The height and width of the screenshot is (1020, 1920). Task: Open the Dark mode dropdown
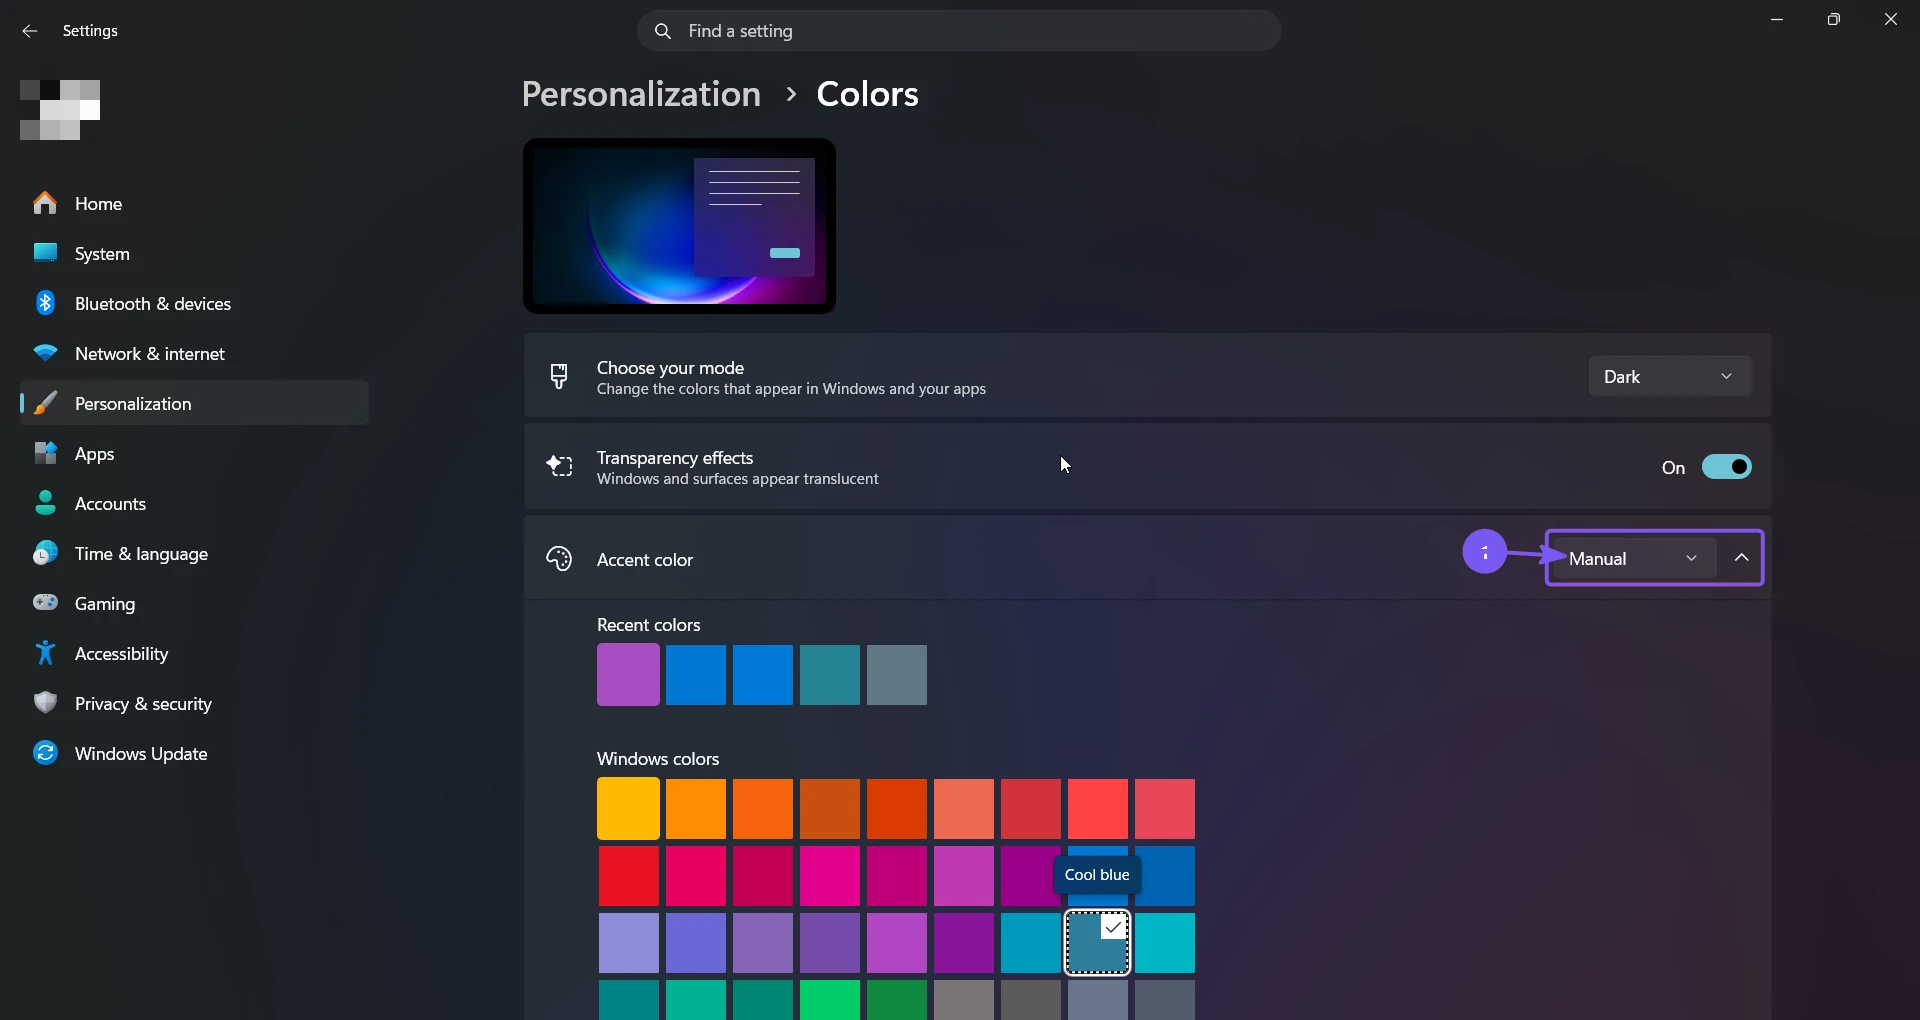(x=1670, y=376)
